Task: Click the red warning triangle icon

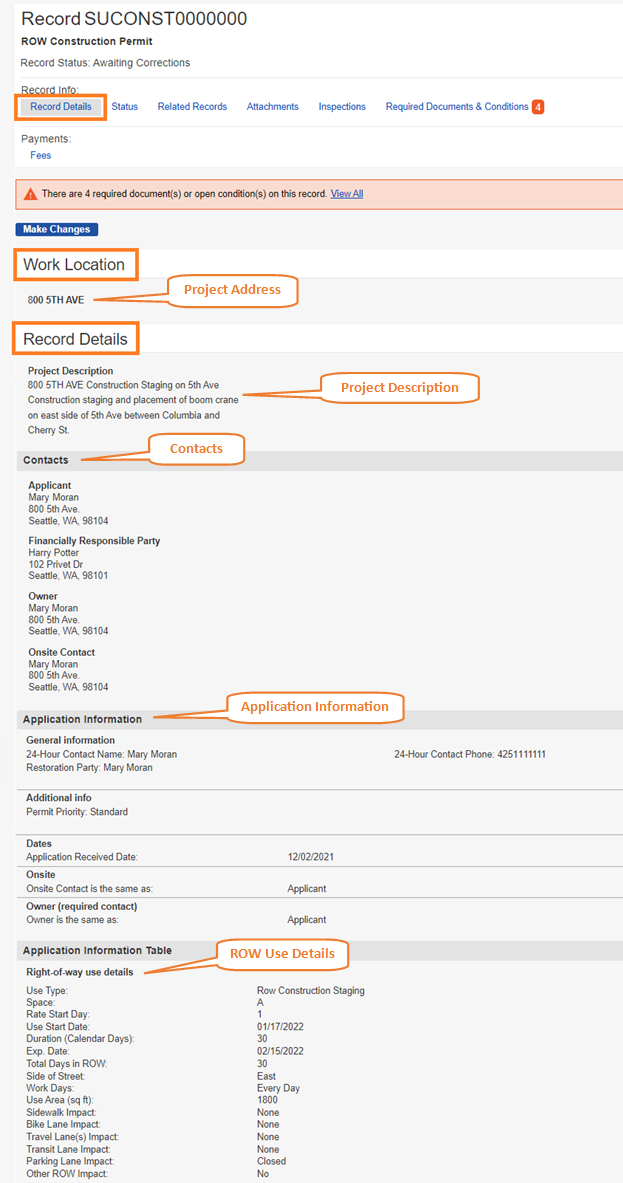Action: click(x=31, y=194)
